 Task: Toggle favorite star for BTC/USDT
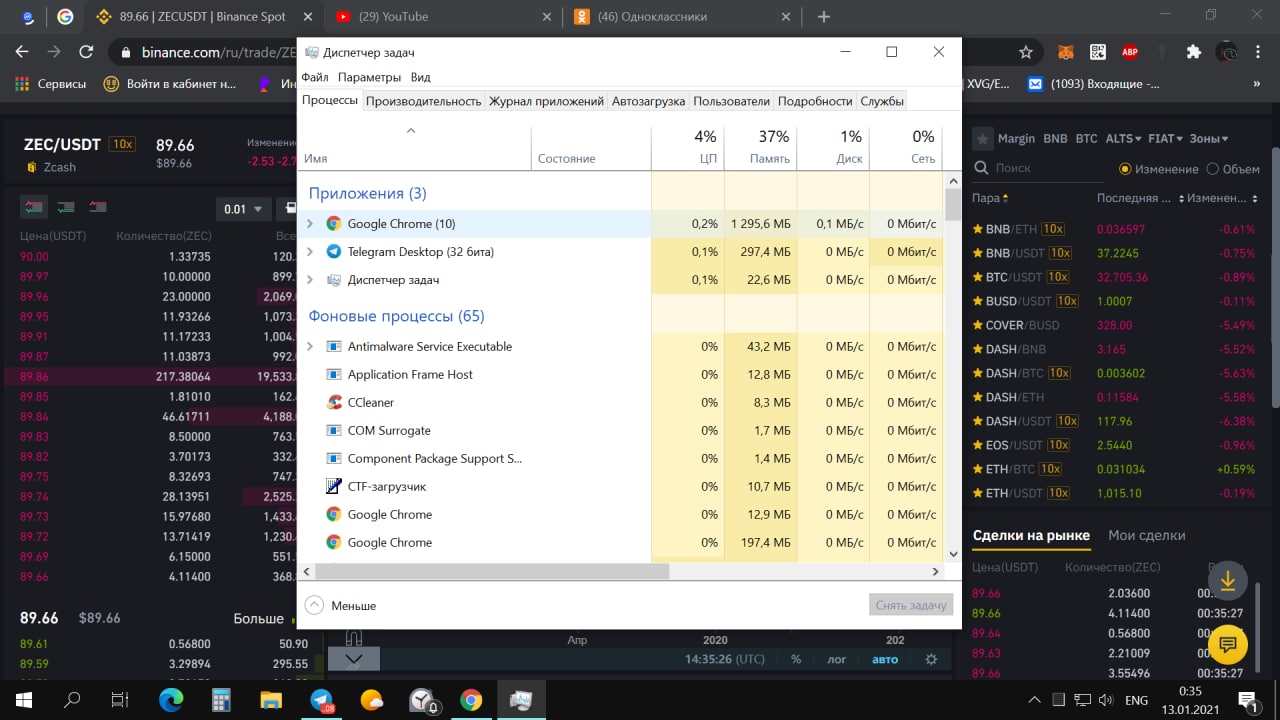click(978, 277)
